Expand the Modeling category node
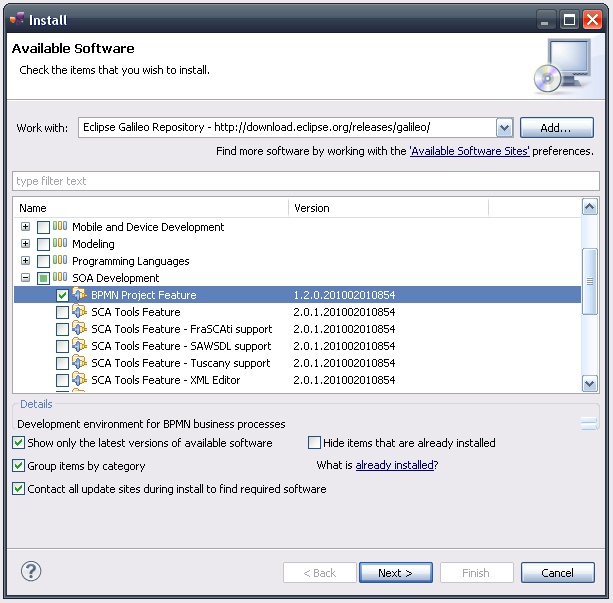This screenshot has width=613, height=603. click(26, 244)
